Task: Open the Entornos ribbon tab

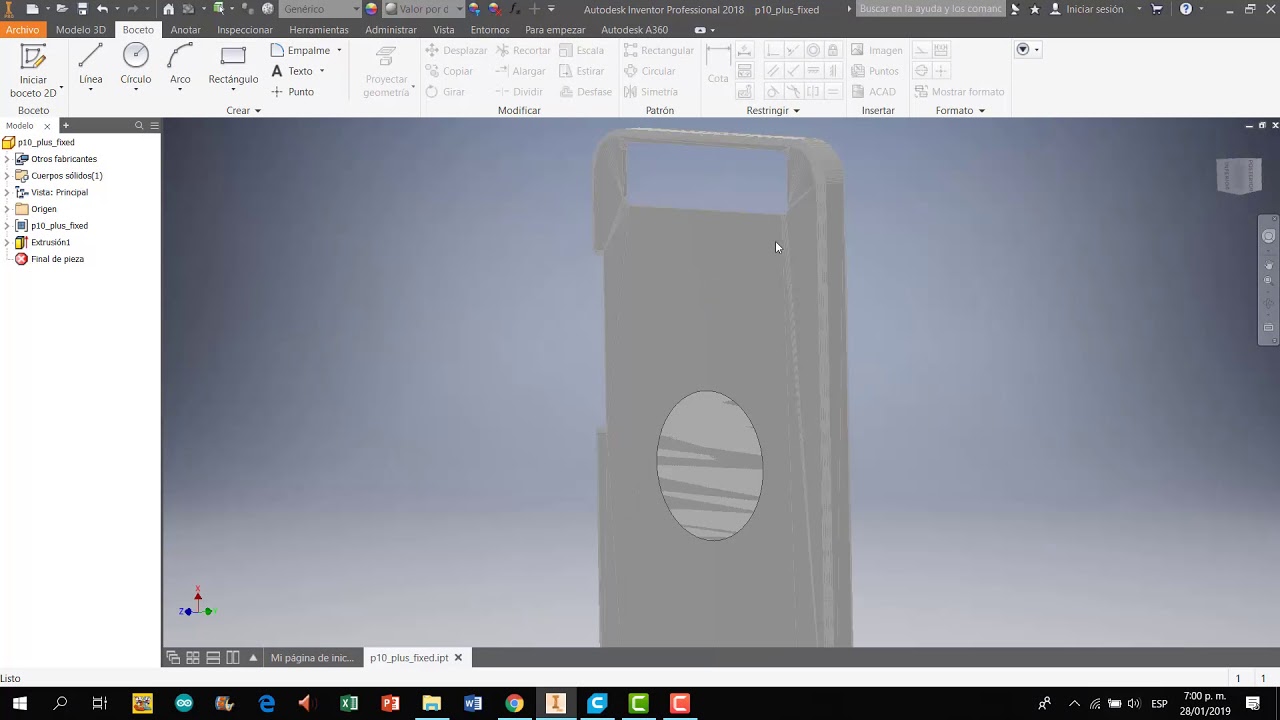Action: coord(490,30)
